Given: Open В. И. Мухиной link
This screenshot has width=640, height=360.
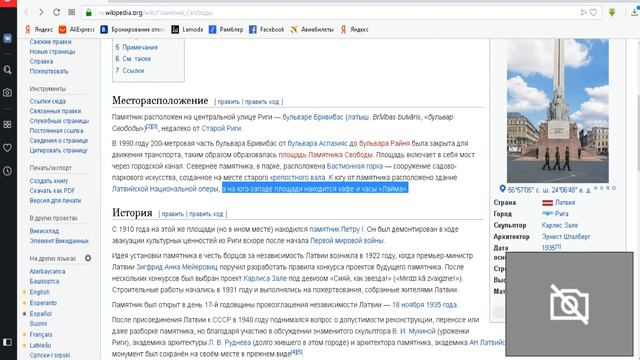Looking at the screenshot, I should 413,331.
